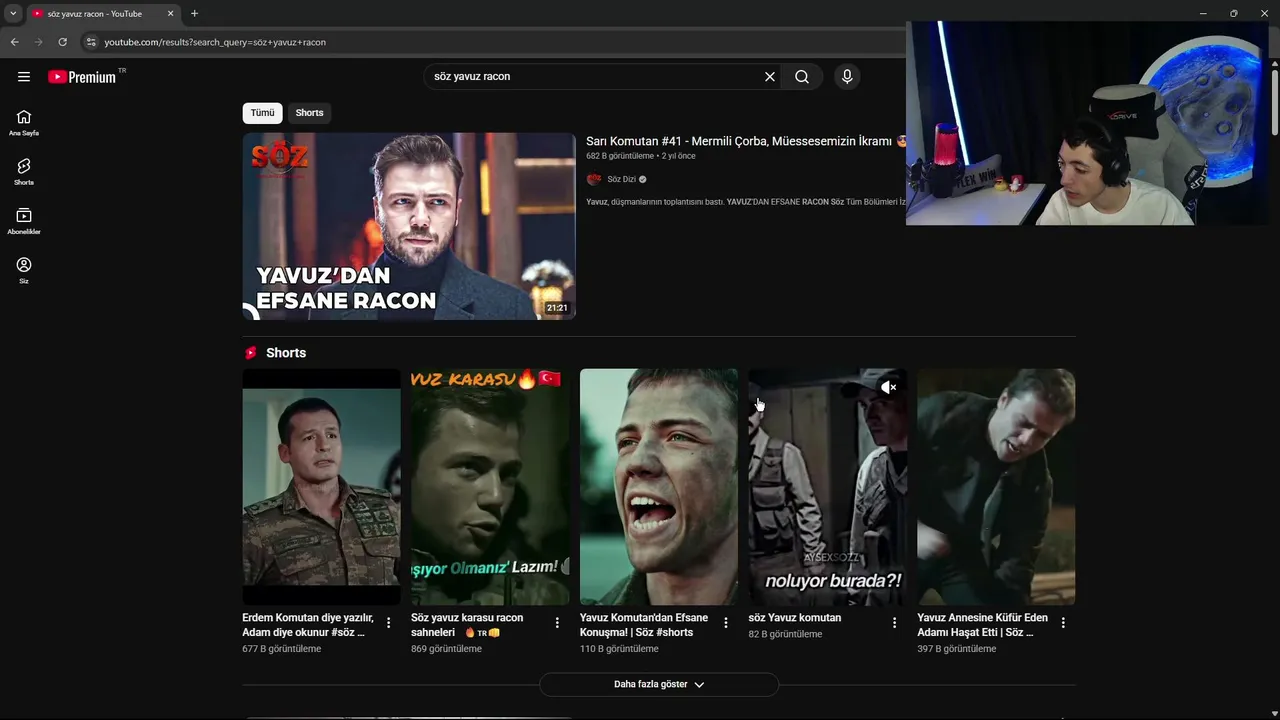Unmute the söz Yavuz komutan short preview
The image size is (1280, 720).
point(888,387)
